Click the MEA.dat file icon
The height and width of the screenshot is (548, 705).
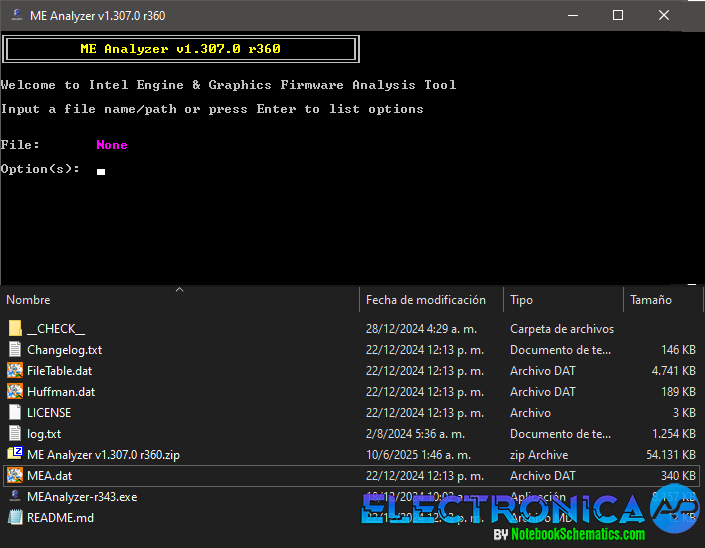click(15, 476)
